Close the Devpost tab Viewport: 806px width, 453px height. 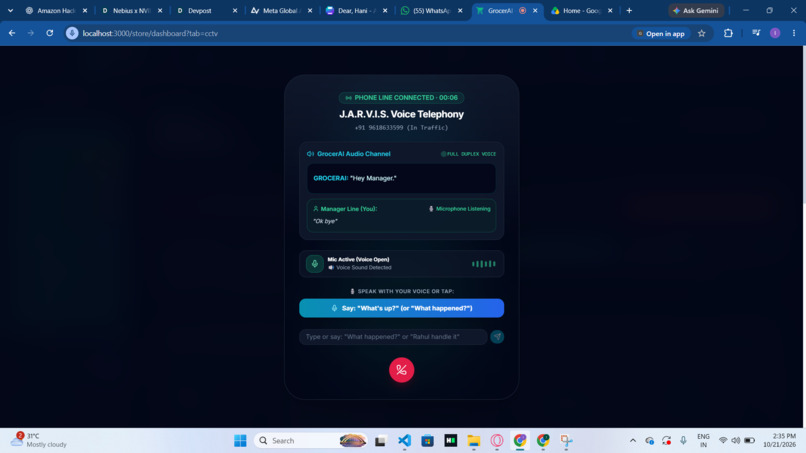[x=235, y=10]
